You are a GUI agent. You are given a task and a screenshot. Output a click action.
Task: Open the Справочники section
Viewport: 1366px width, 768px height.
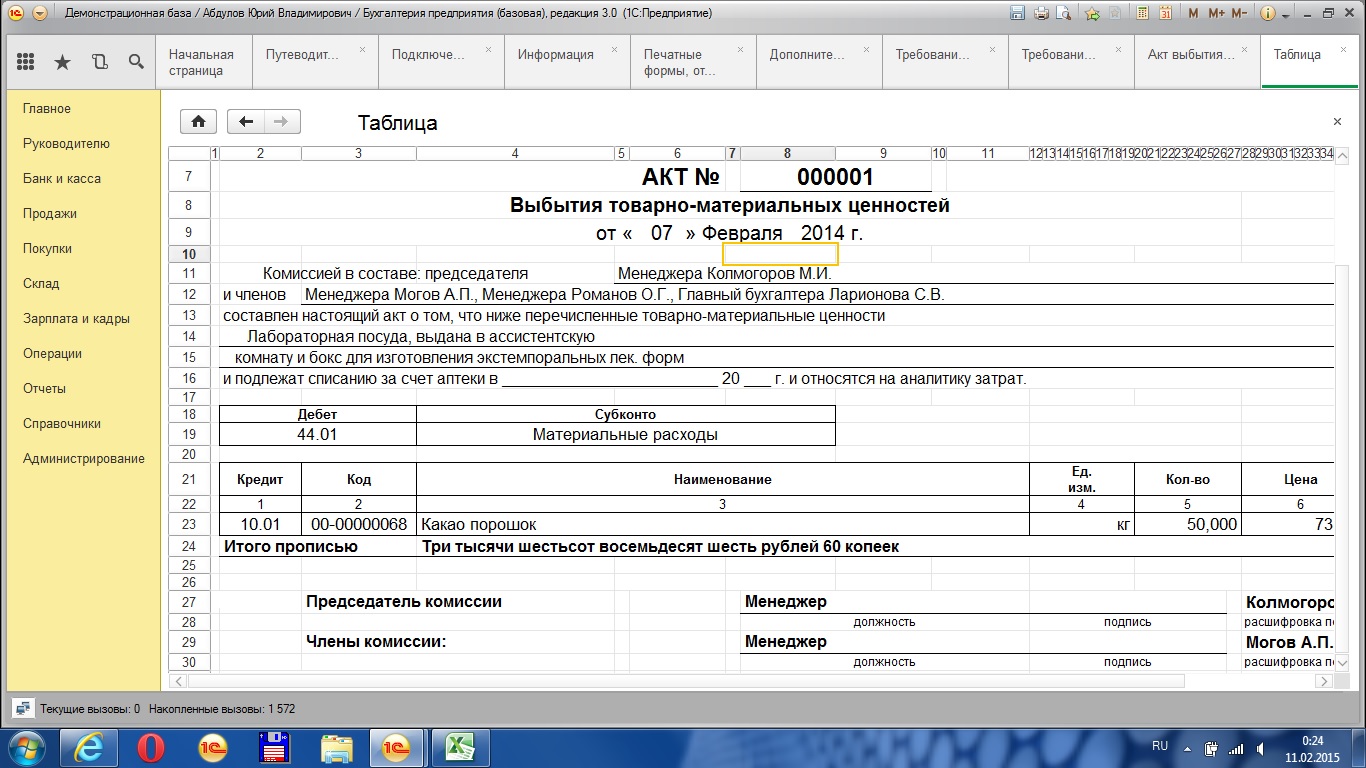pyautogui.click(x=62, y=423)
